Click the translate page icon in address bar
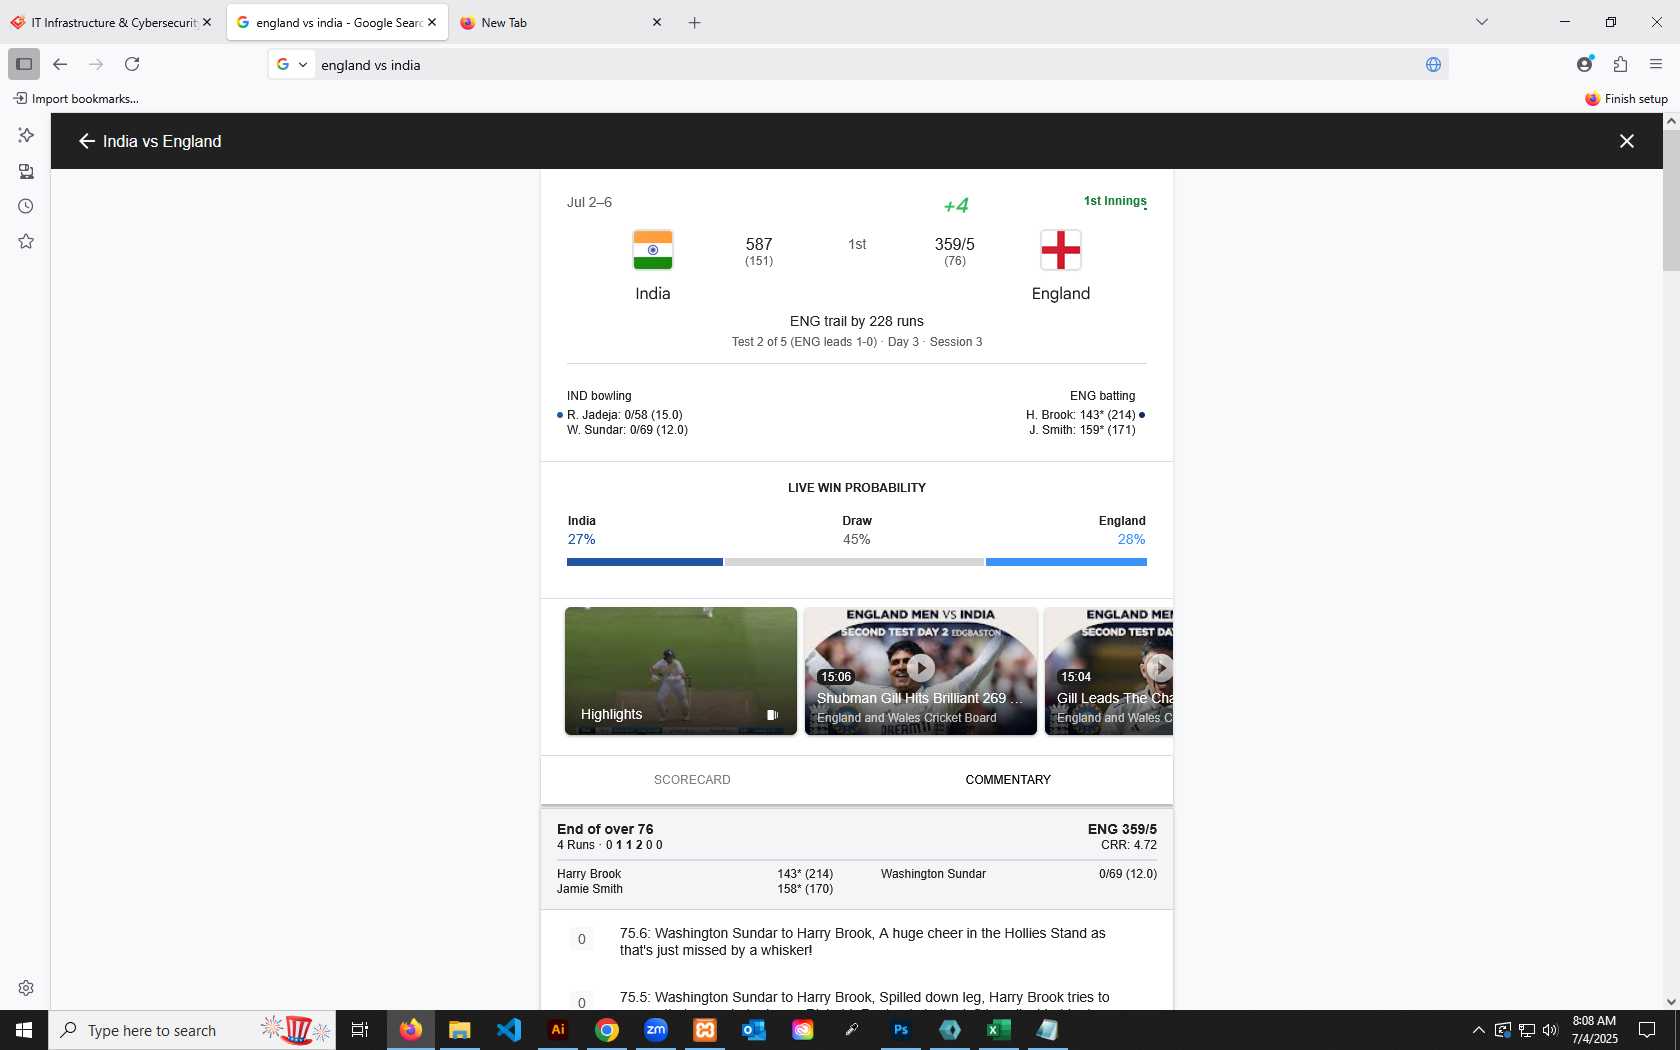This screenshot has width=1680, height=1050. coord(1433,64)
